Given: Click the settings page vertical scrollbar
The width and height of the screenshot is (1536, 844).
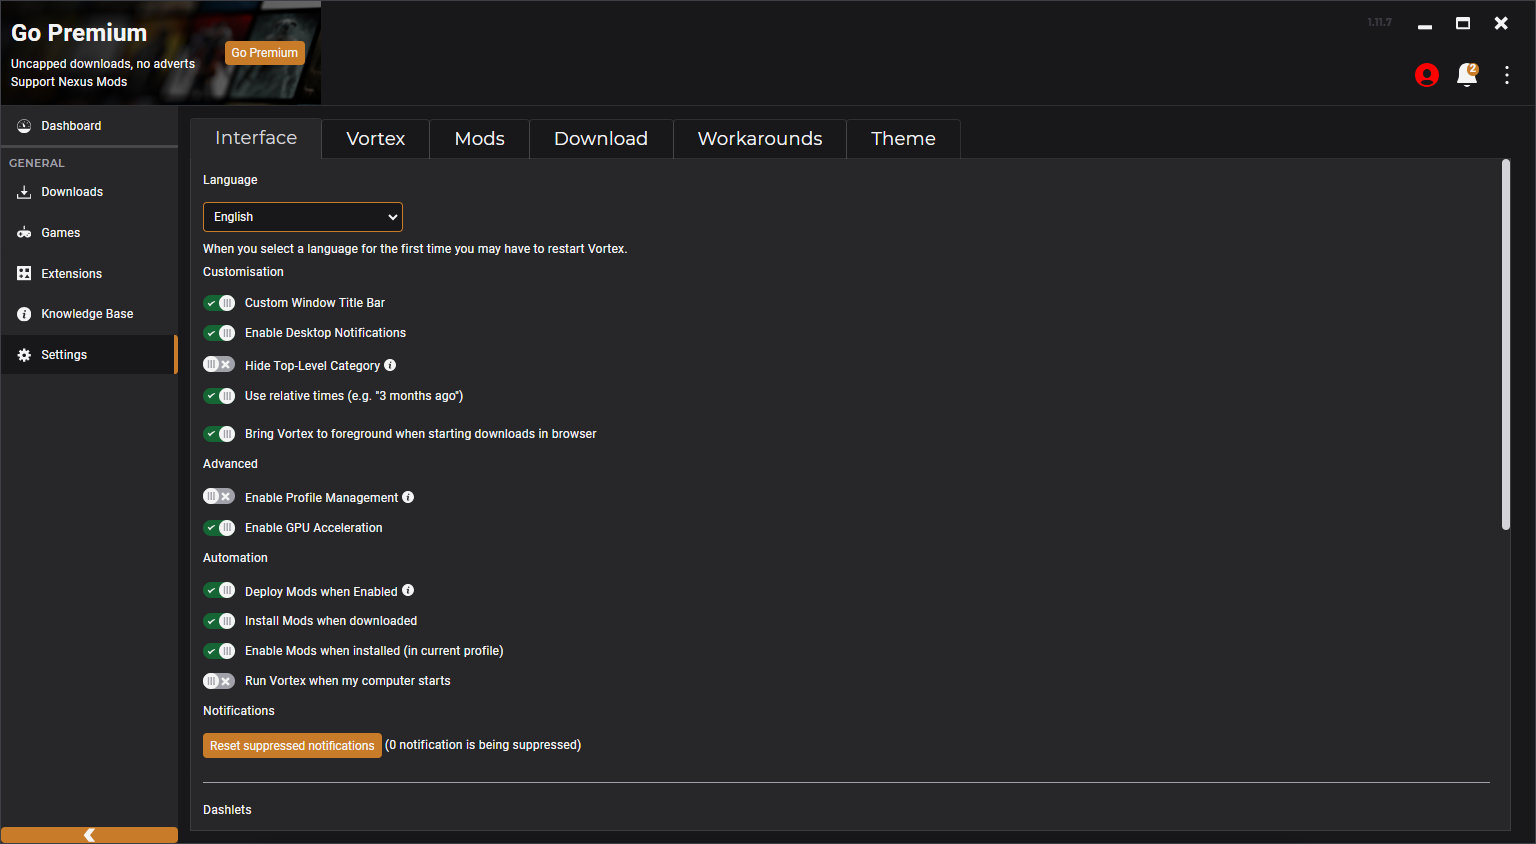Looking at the screenshot, I should pyautogui.click(x=1506, y=344).
